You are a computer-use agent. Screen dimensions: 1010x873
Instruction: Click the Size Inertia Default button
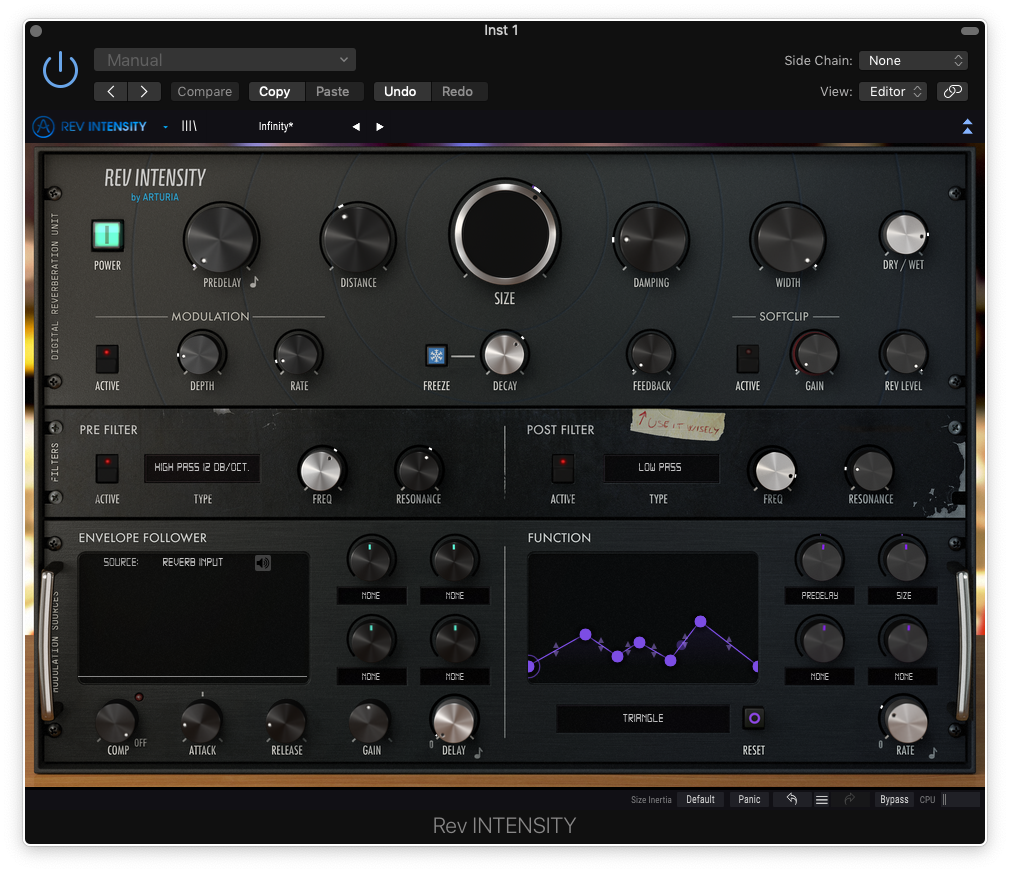point(700,800)
